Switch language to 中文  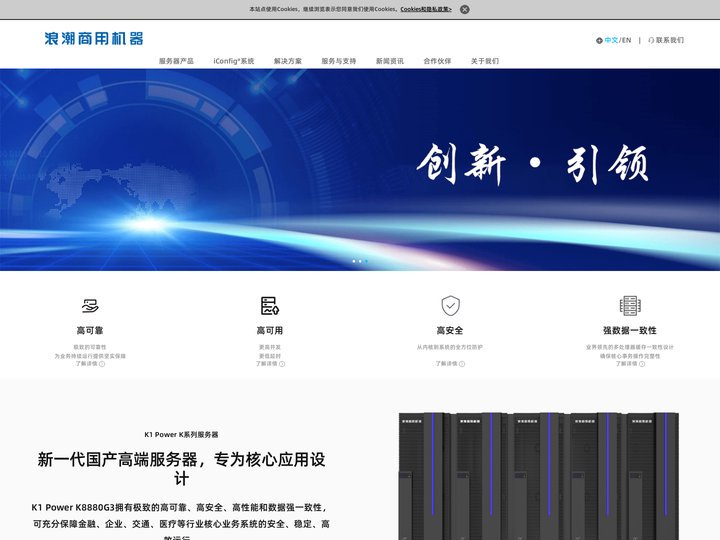[611, 40]
